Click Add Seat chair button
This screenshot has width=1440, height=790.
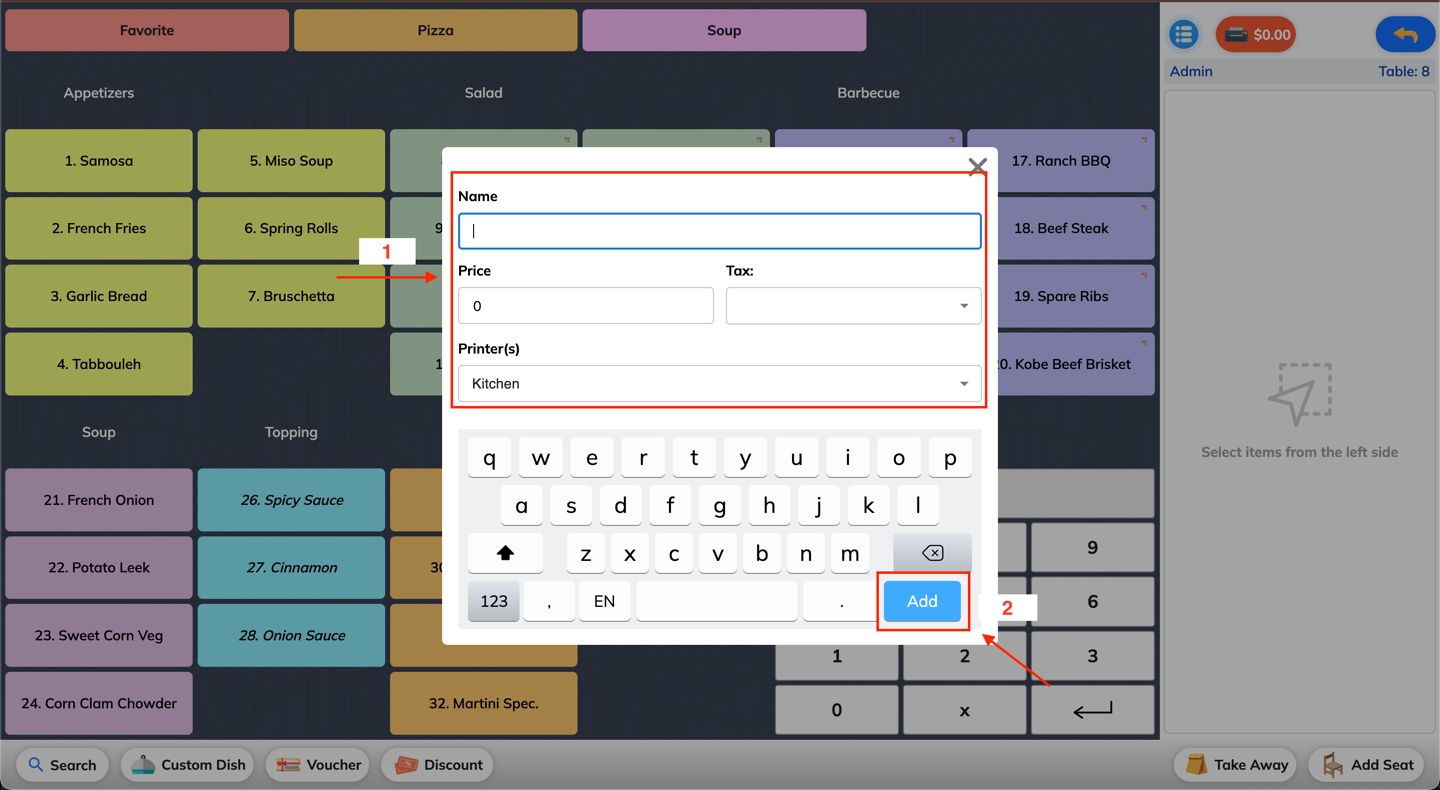point(1370,765)
